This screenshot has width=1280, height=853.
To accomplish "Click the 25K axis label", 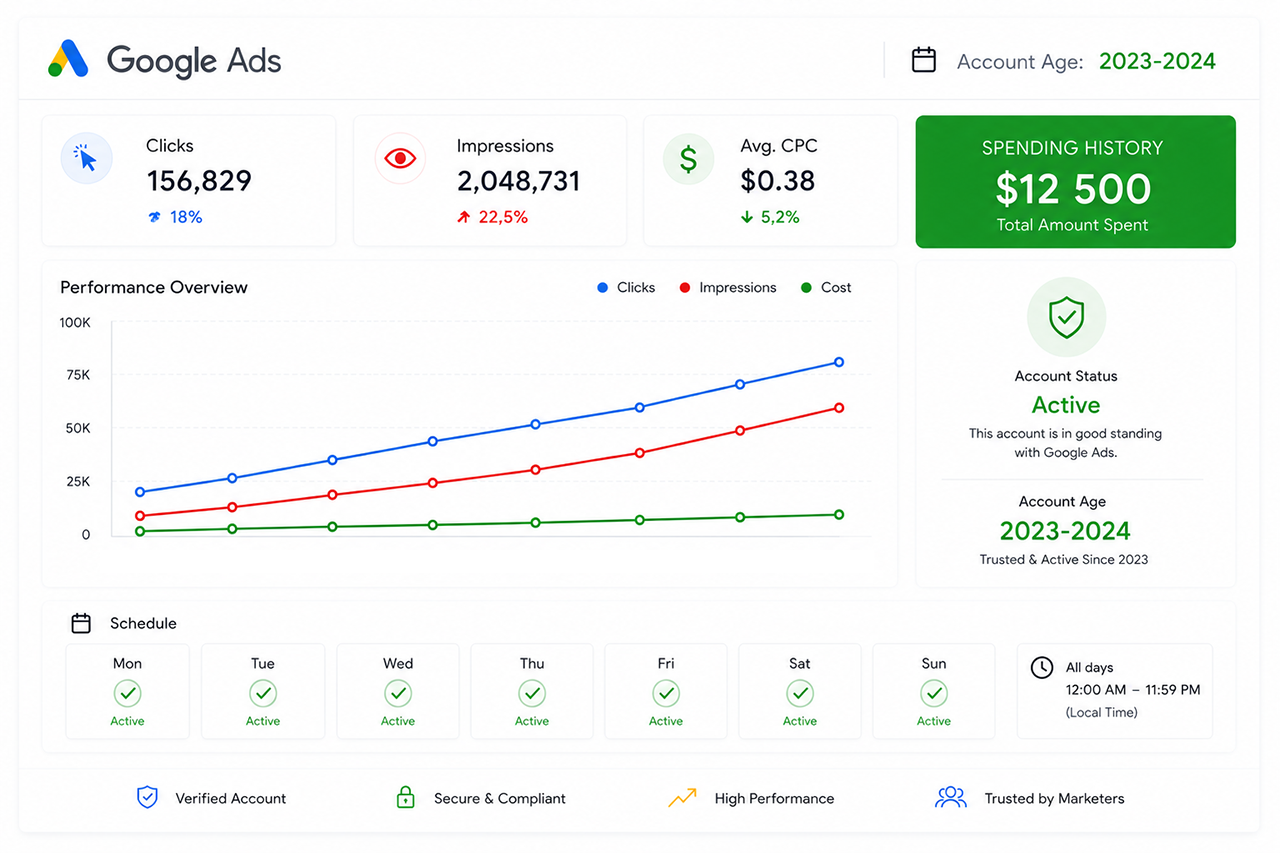I will tap(77, 481).
